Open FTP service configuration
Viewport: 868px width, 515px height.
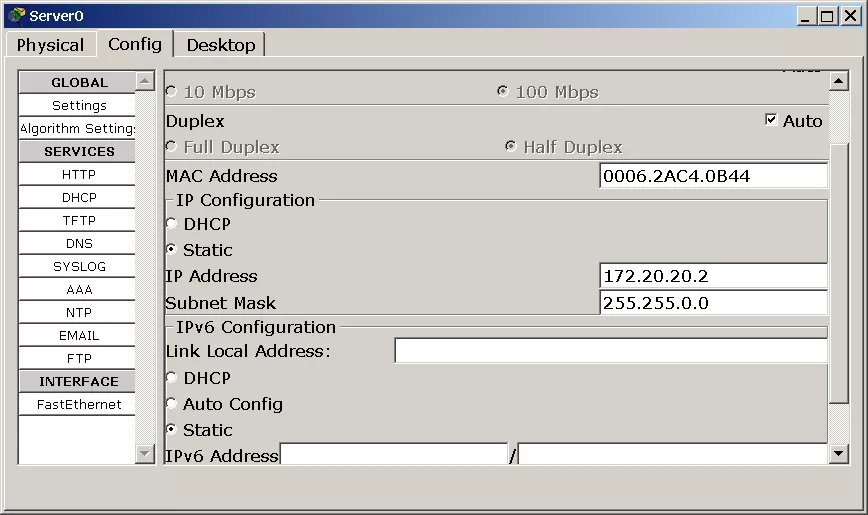77,358
